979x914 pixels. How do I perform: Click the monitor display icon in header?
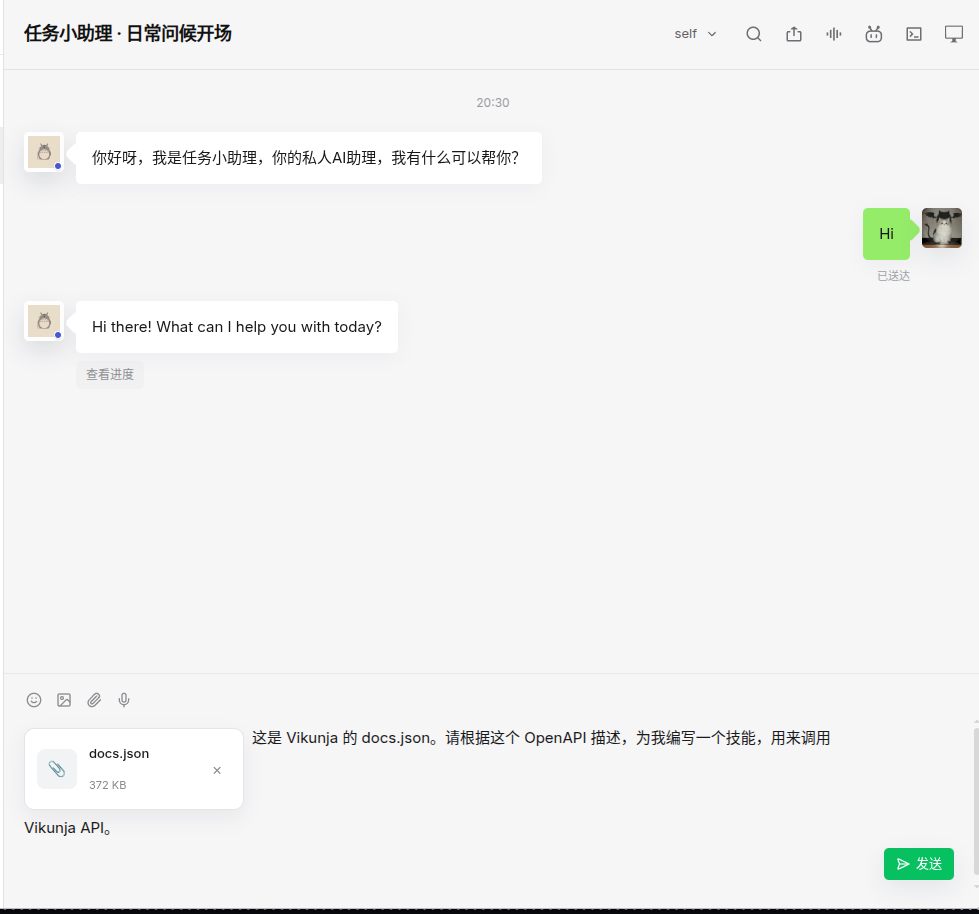(953, 34)
